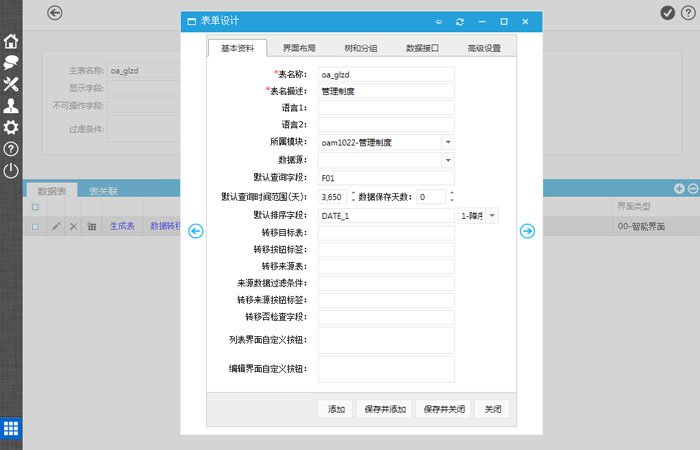Click the checkmark confirm icon top right
The image size is (700, 450).
[667, 12]
